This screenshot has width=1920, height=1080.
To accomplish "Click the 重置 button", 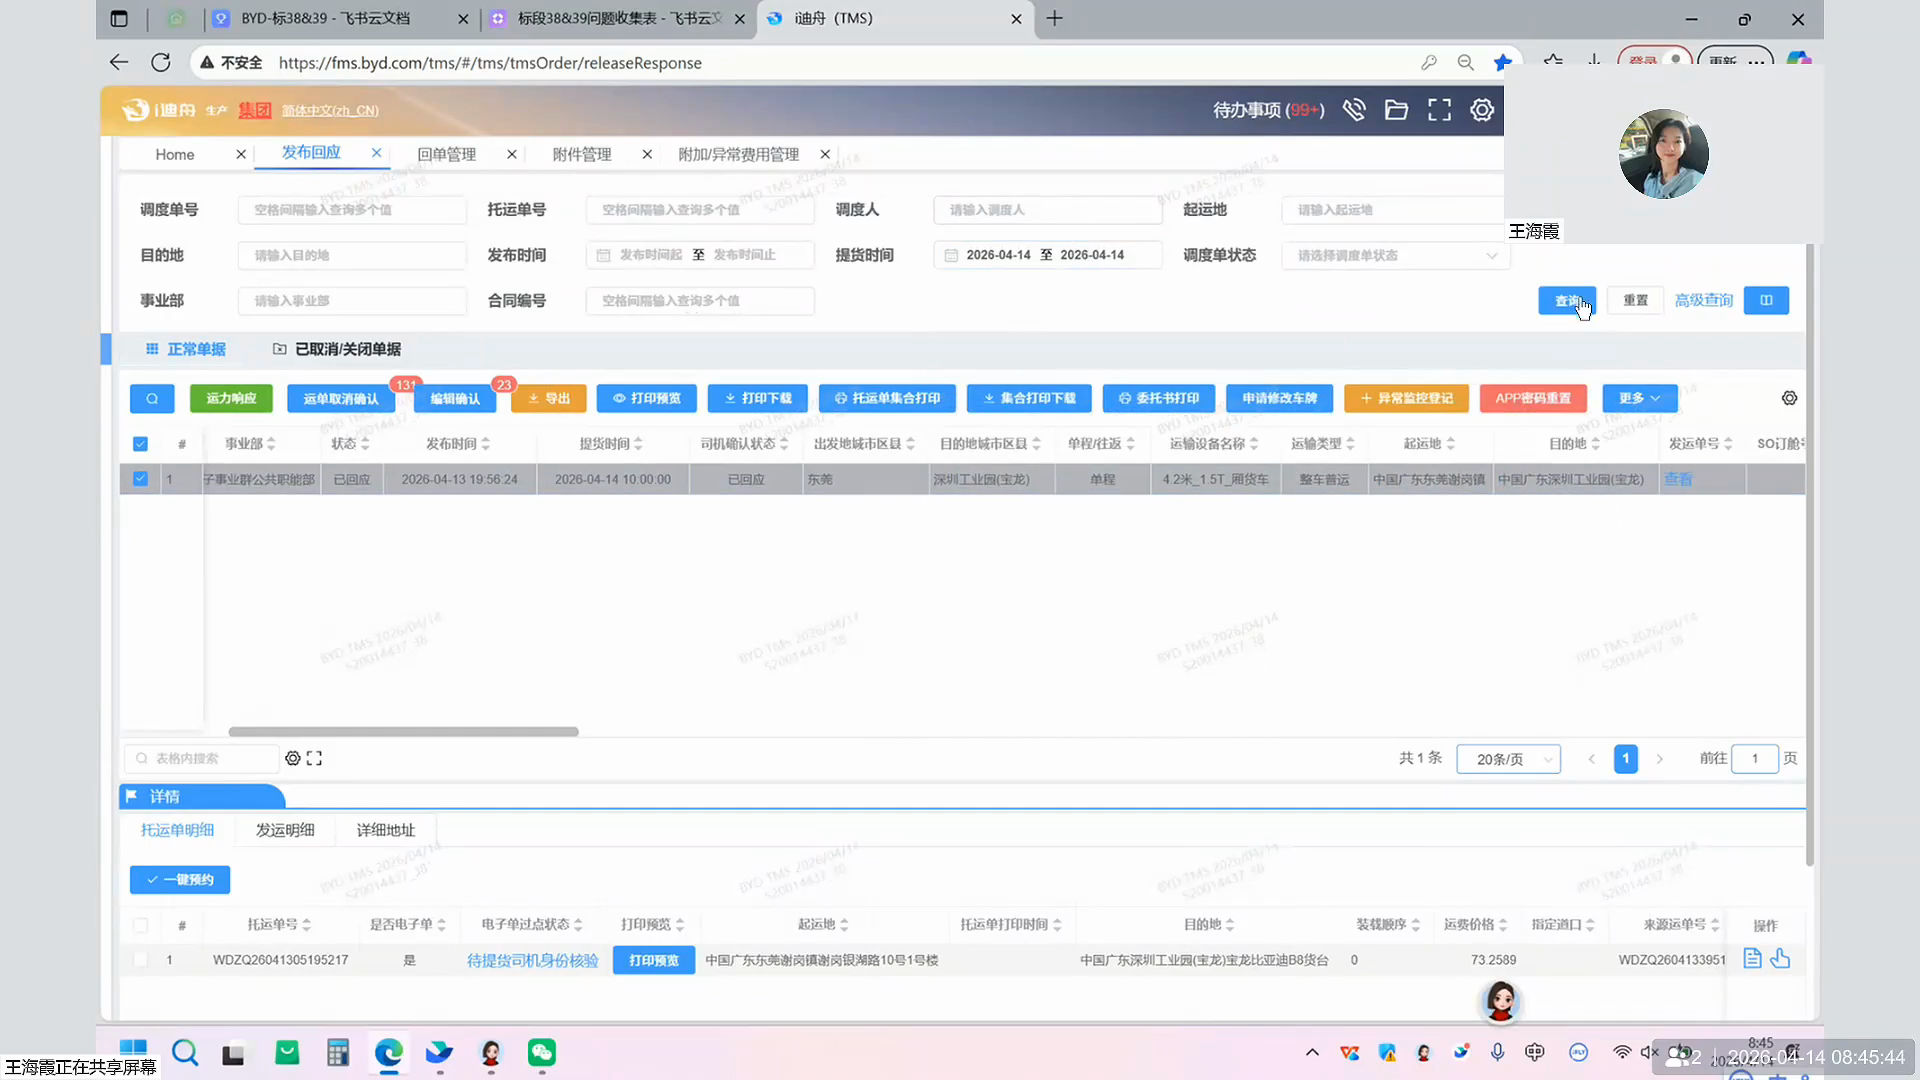I will (1635, 300).
